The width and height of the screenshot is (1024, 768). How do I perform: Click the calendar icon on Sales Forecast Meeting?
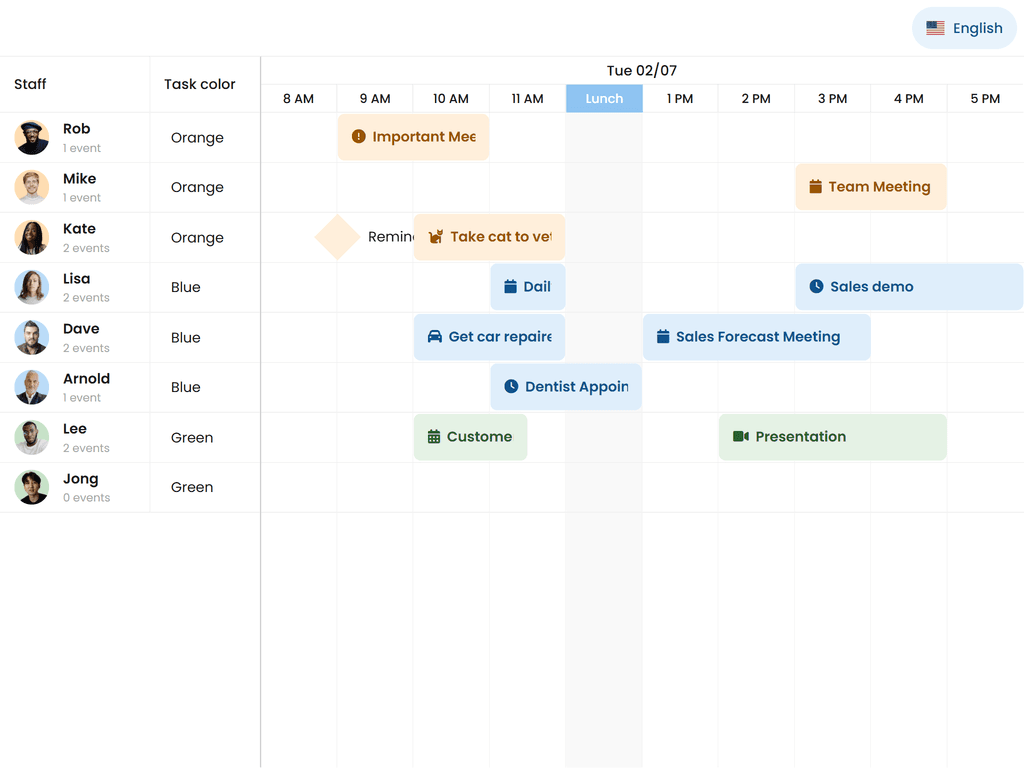[x=662, y=337]
